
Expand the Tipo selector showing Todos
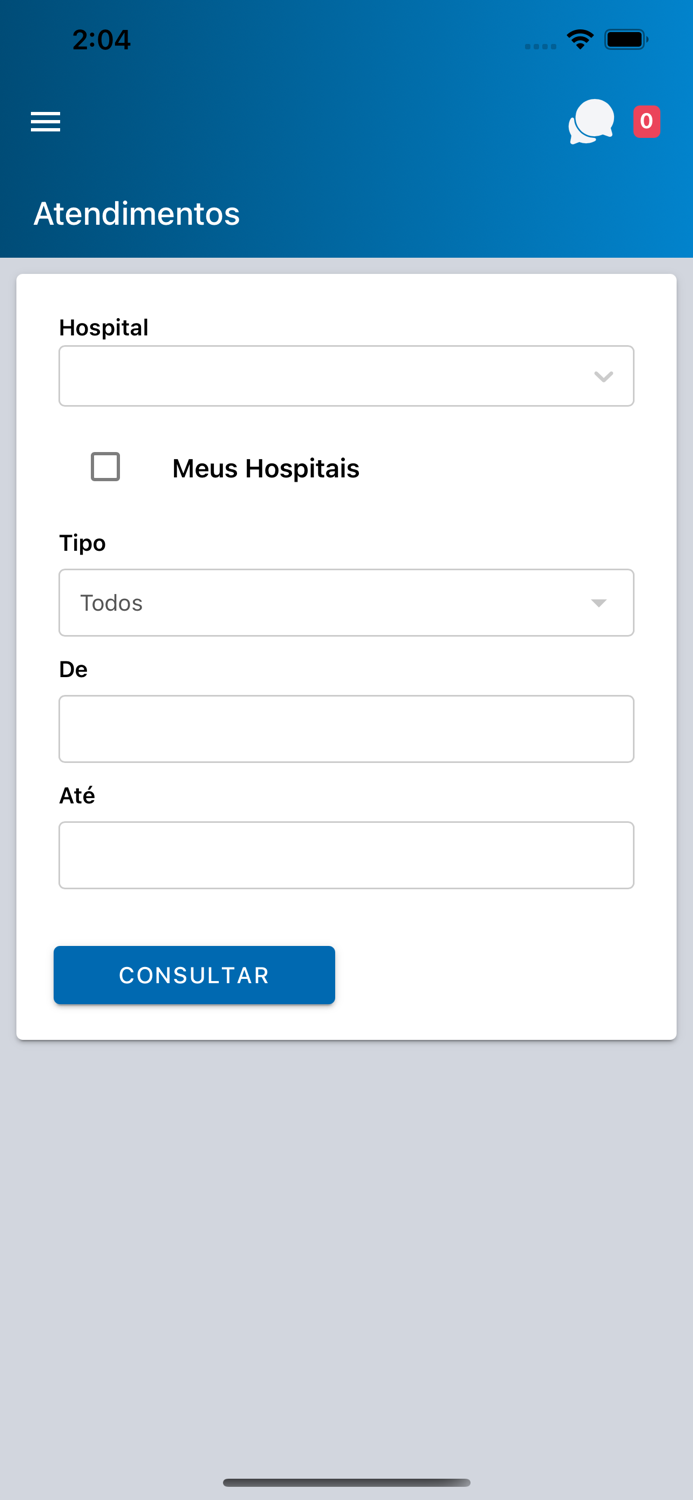(x=346, y=603)
